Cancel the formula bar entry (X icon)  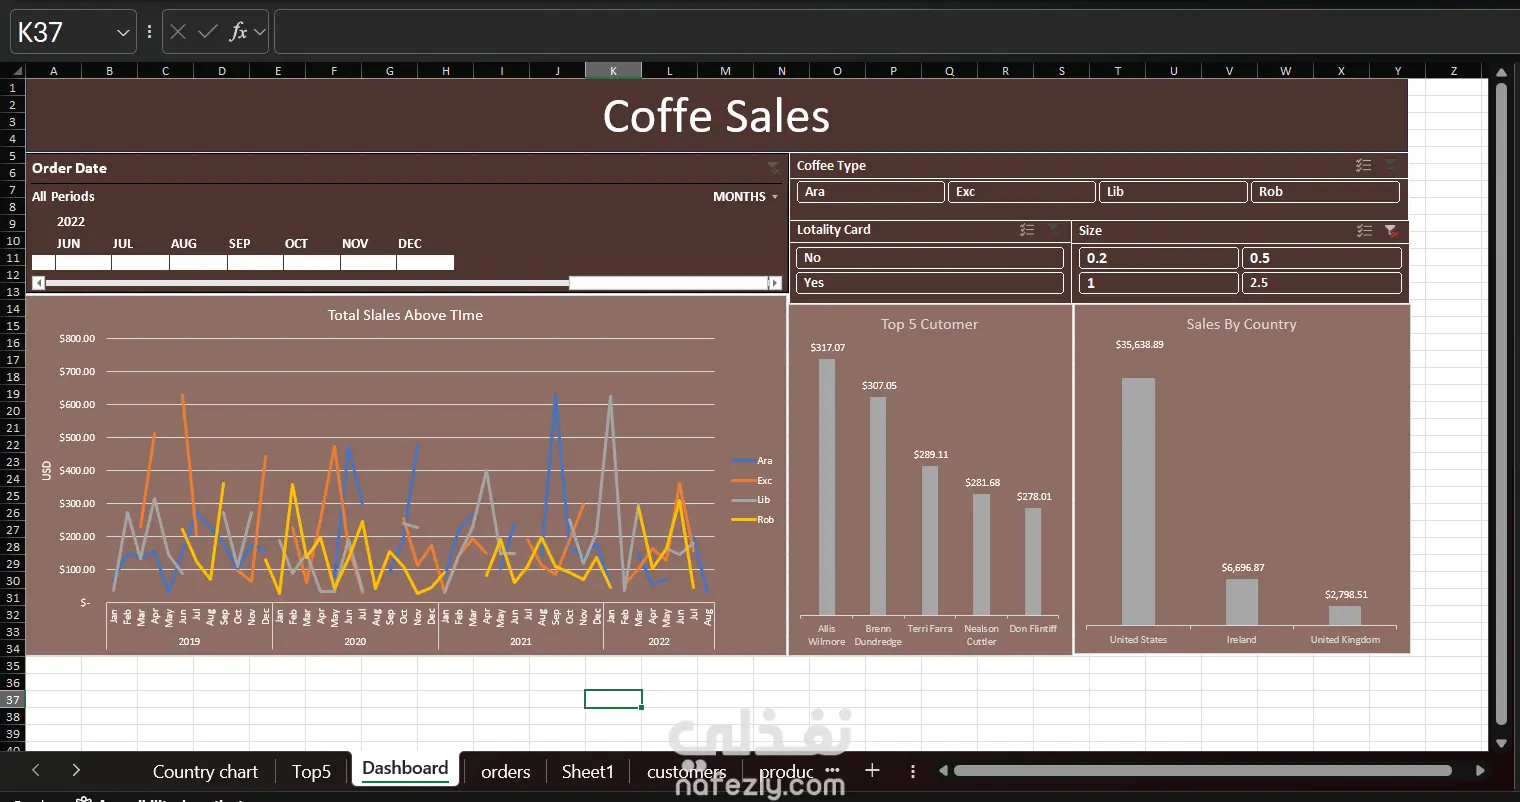(x=178, y=32)
